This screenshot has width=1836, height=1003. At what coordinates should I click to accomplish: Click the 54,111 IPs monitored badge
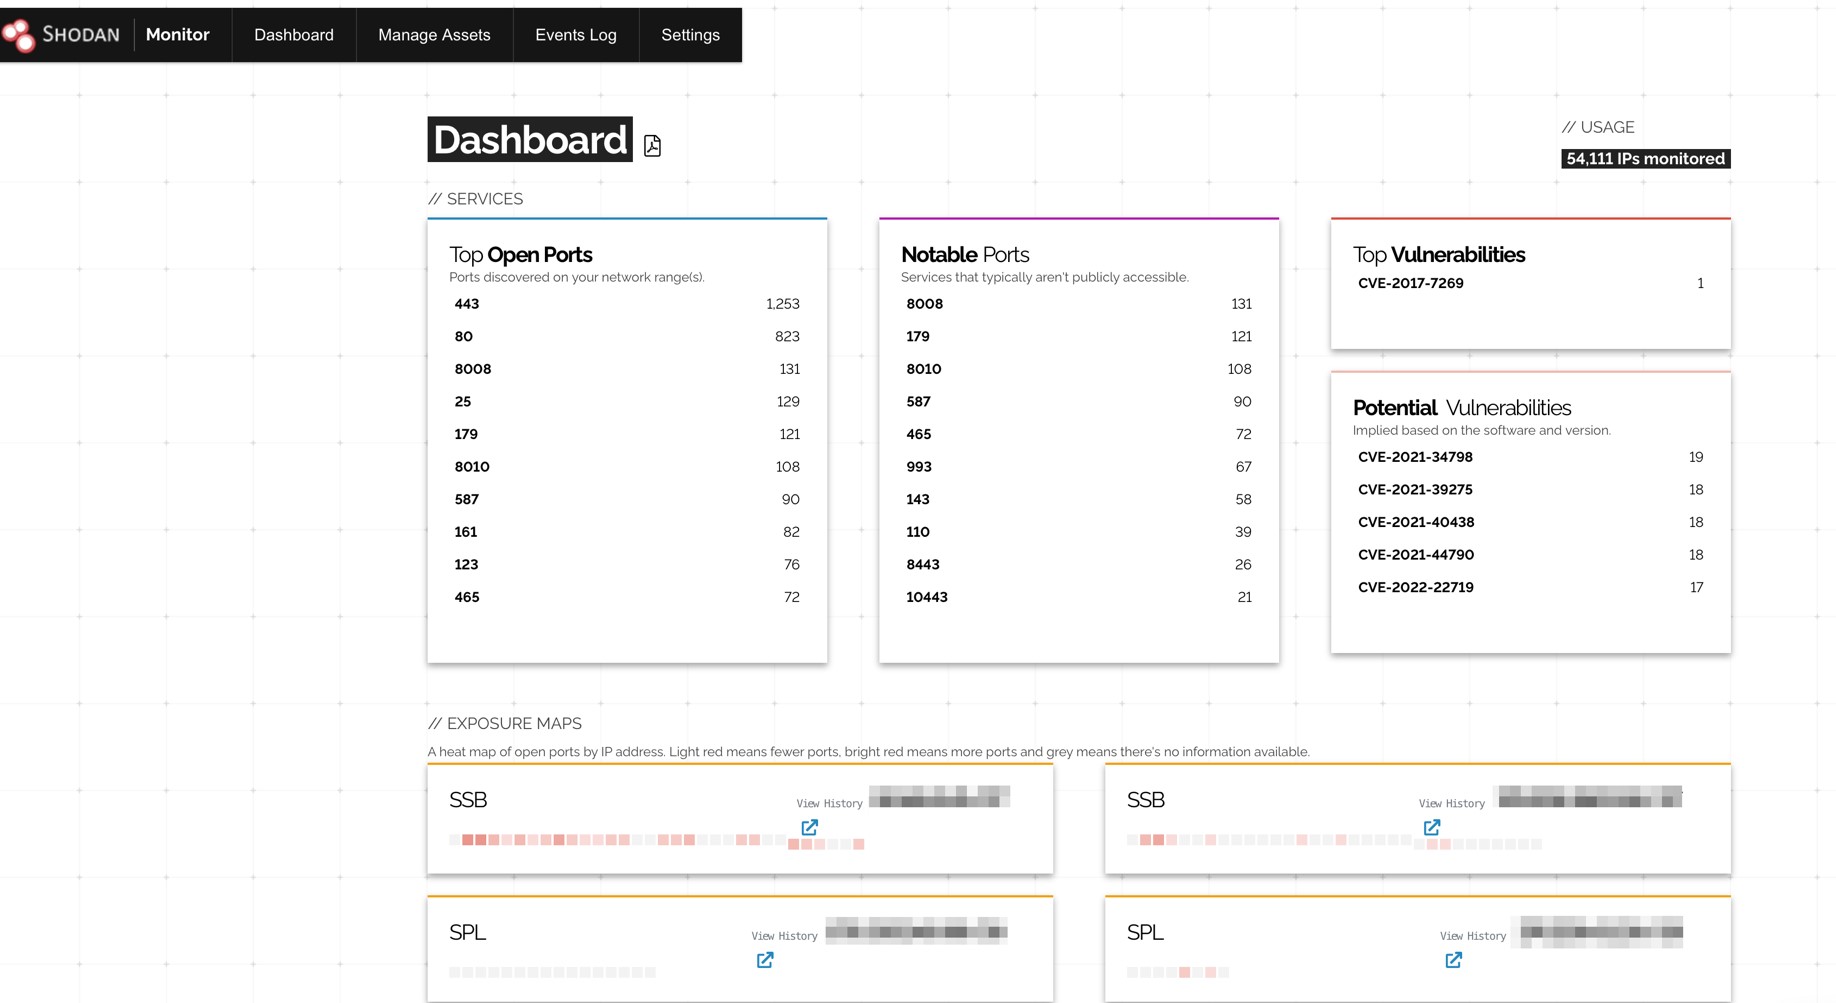[1646, 159]
